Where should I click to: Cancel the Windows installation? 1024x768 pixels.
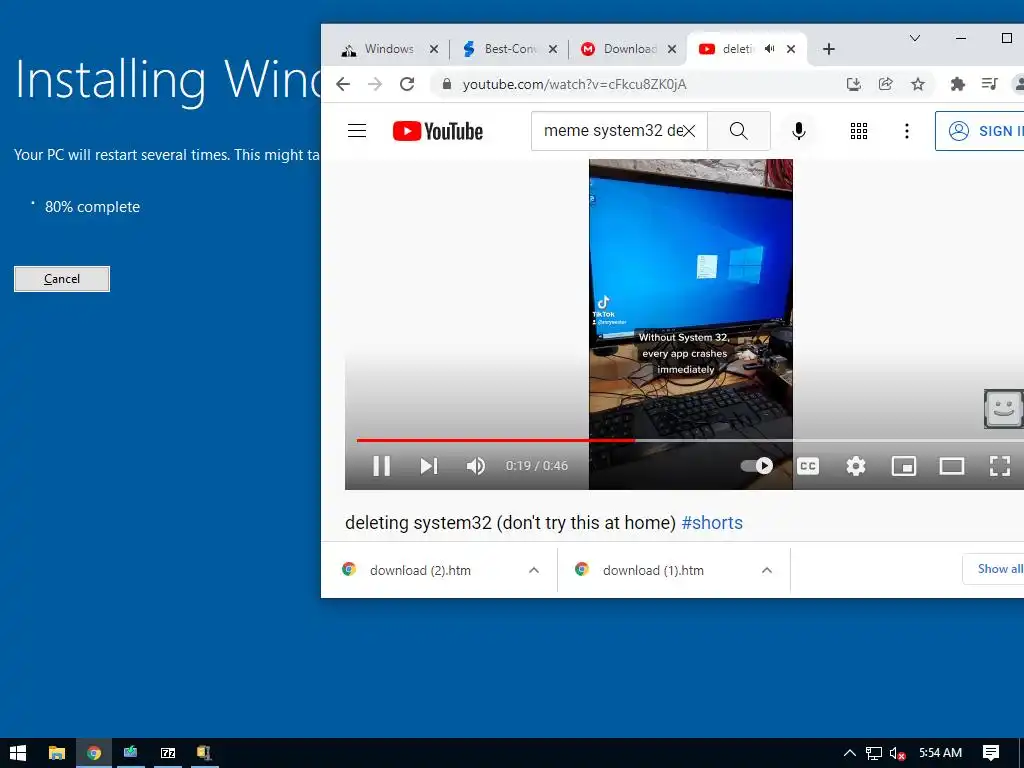[62, 279]
